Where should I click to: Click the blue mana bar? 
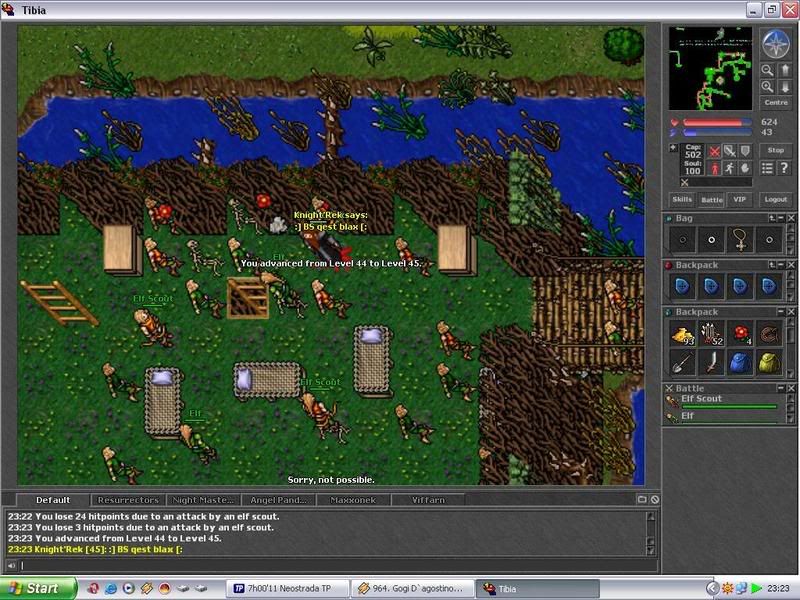(x=717, y=133)
